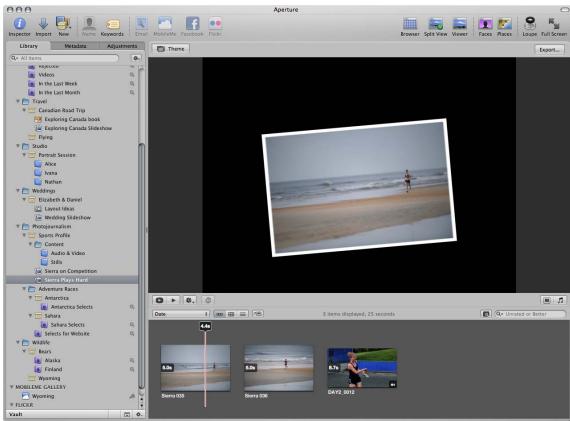Viewport: 570px width, 421px height.
Task: Open the Faces view icon
Action: 485,24
